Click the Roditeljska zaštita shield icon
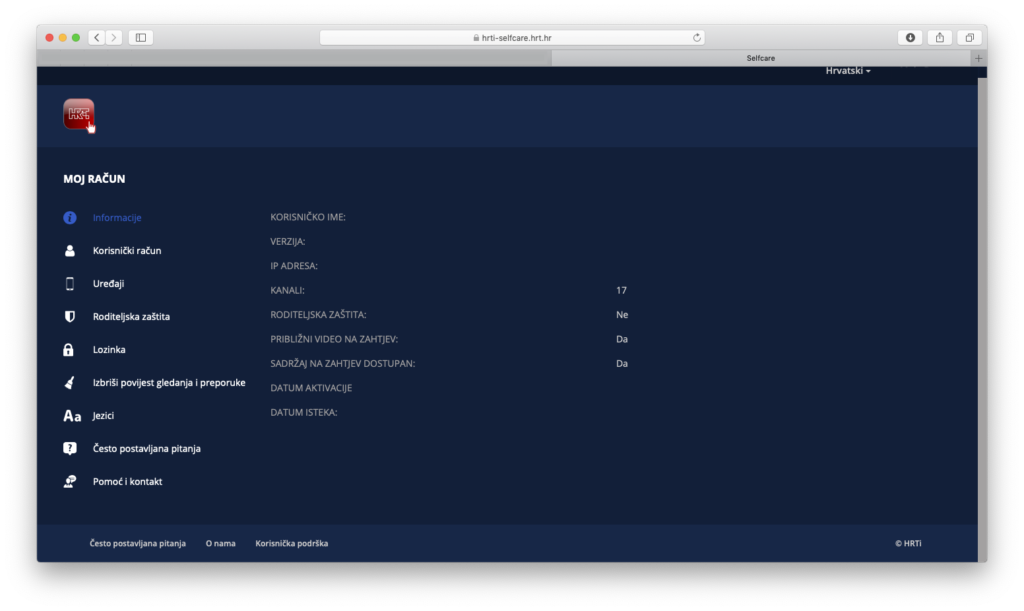This screenshot has height=611, width=1024. 69,317
